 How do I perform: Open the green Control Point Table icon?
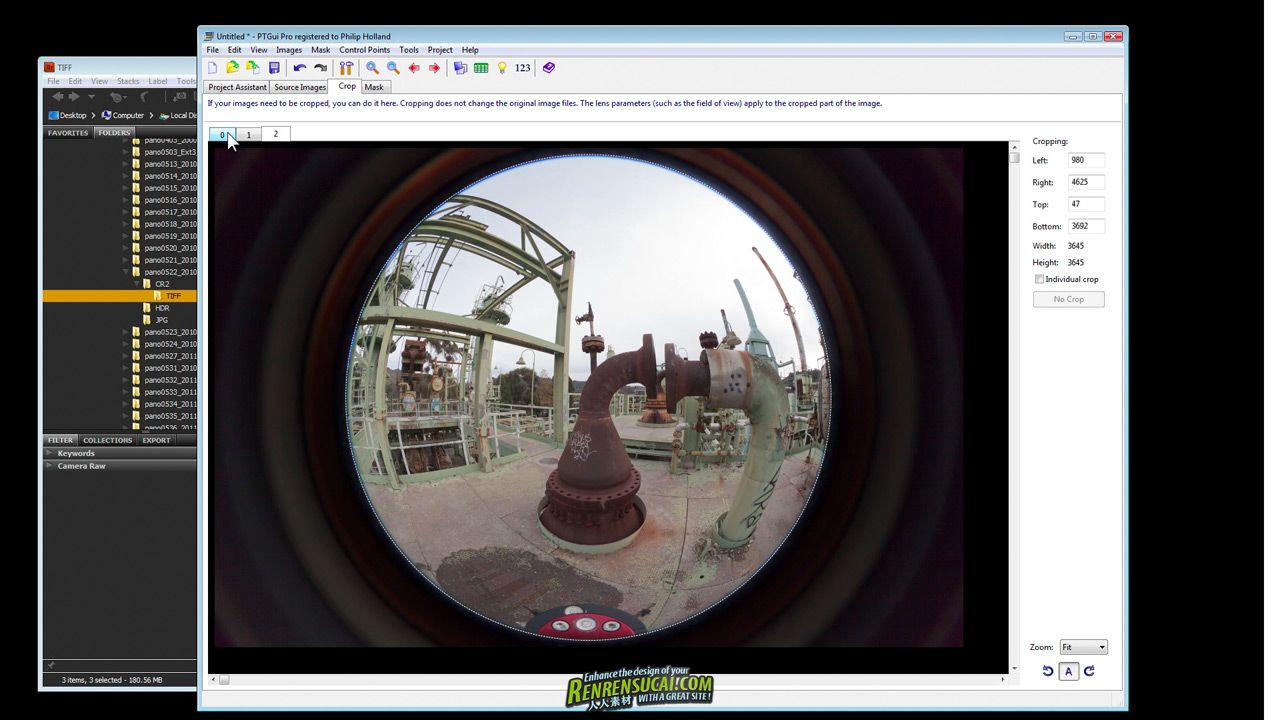tap(481, 68)
